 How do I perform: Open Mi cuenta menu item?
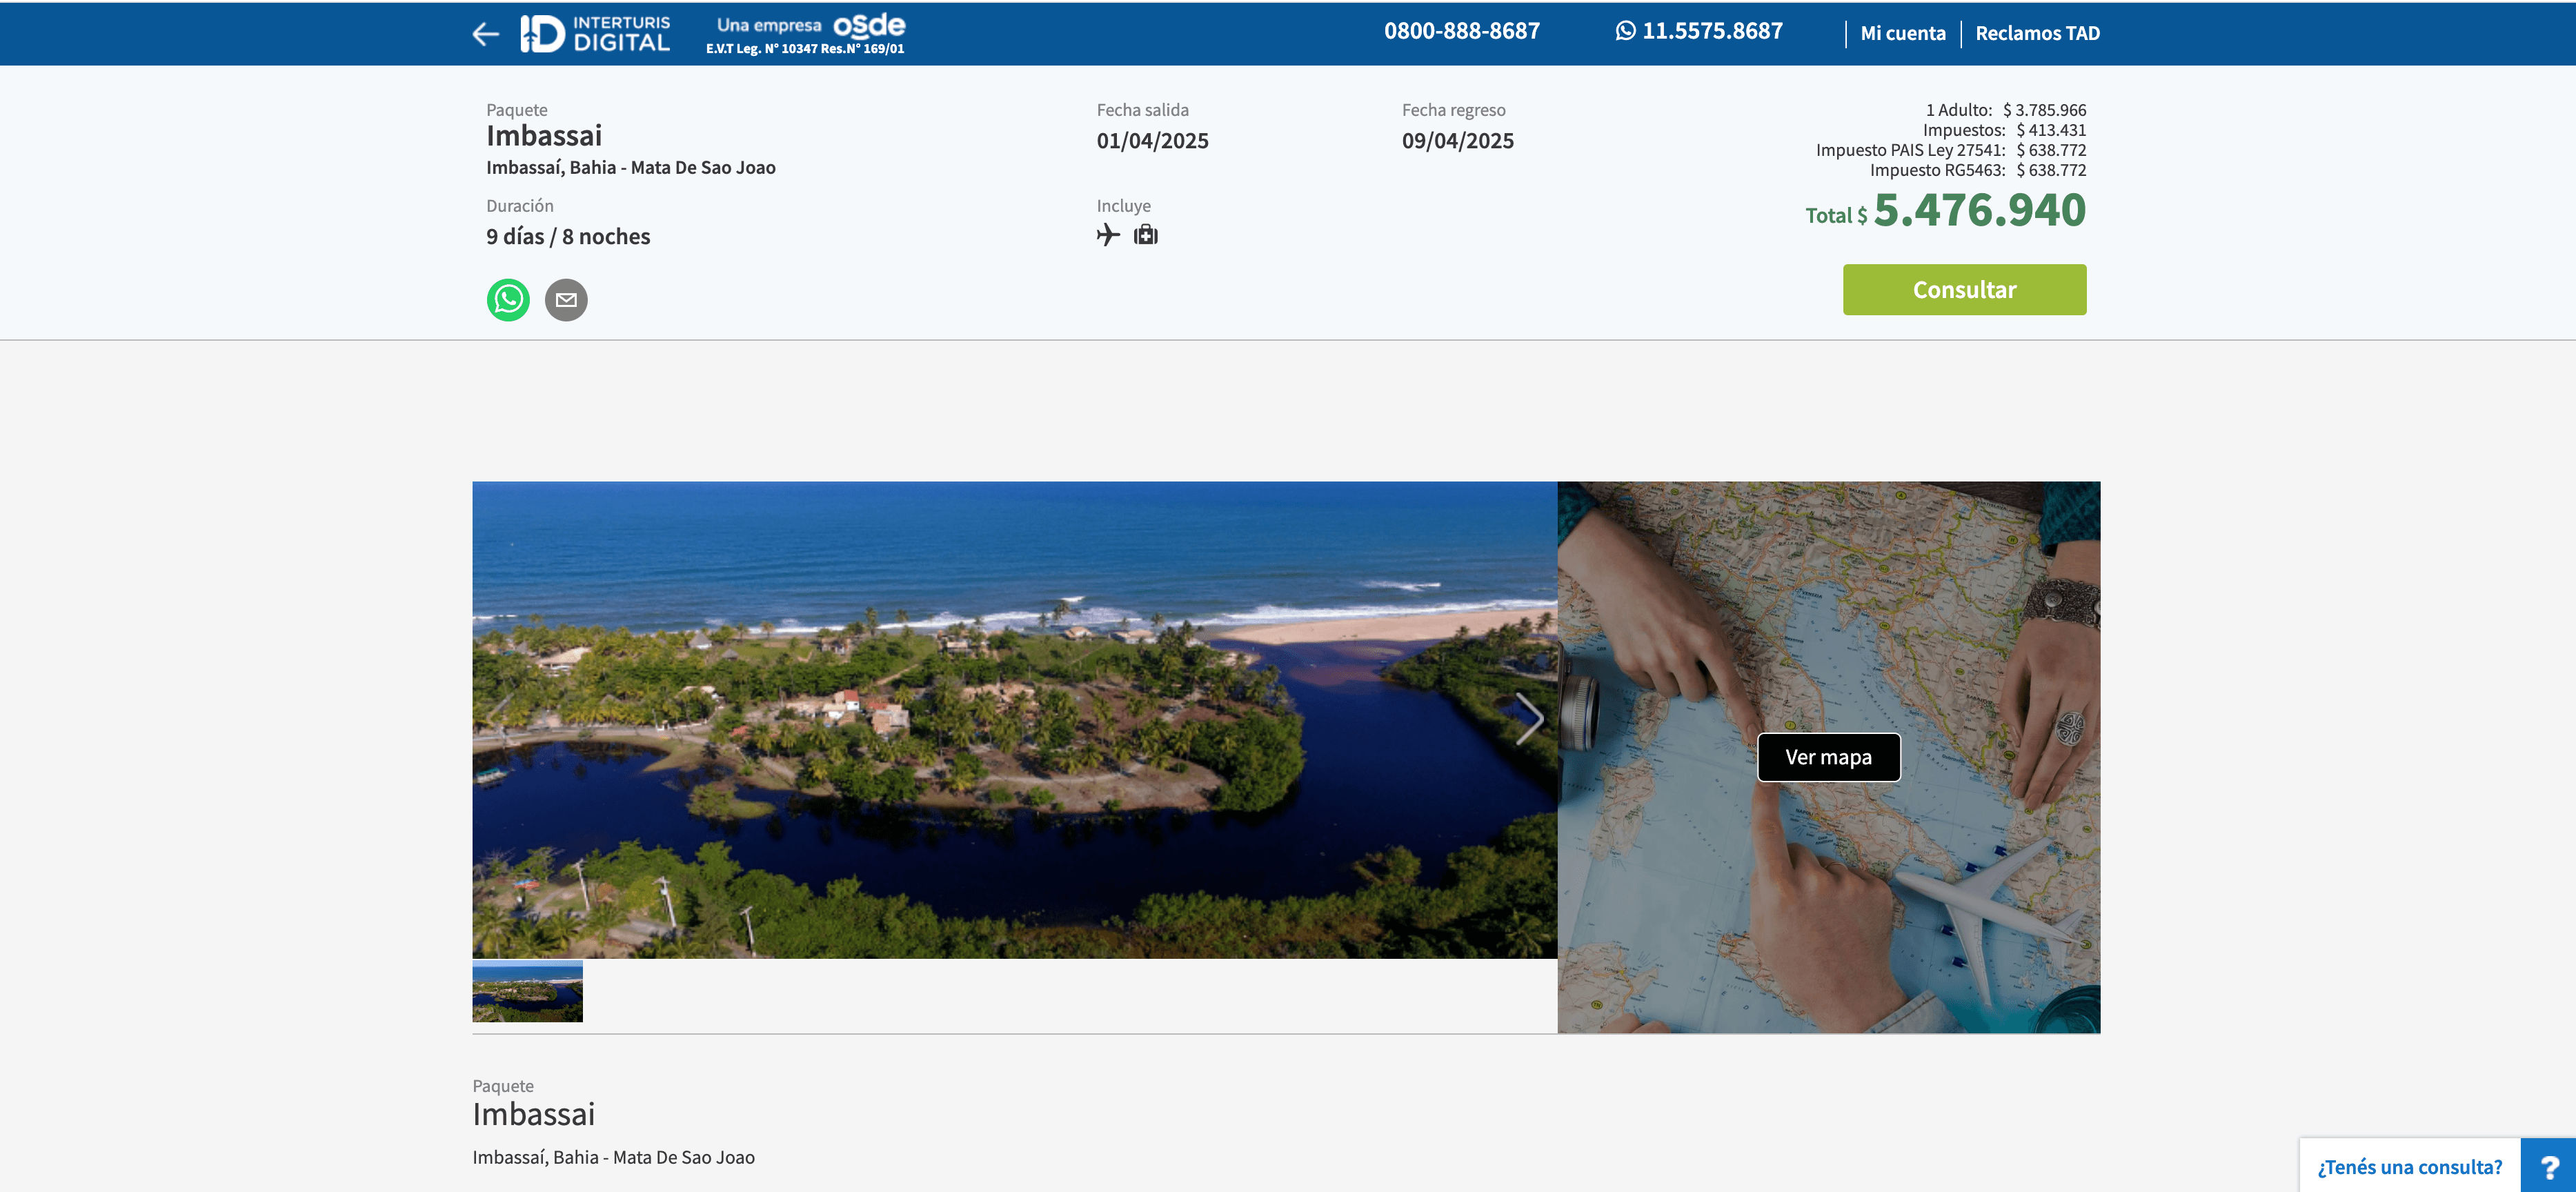[1902, 33]
